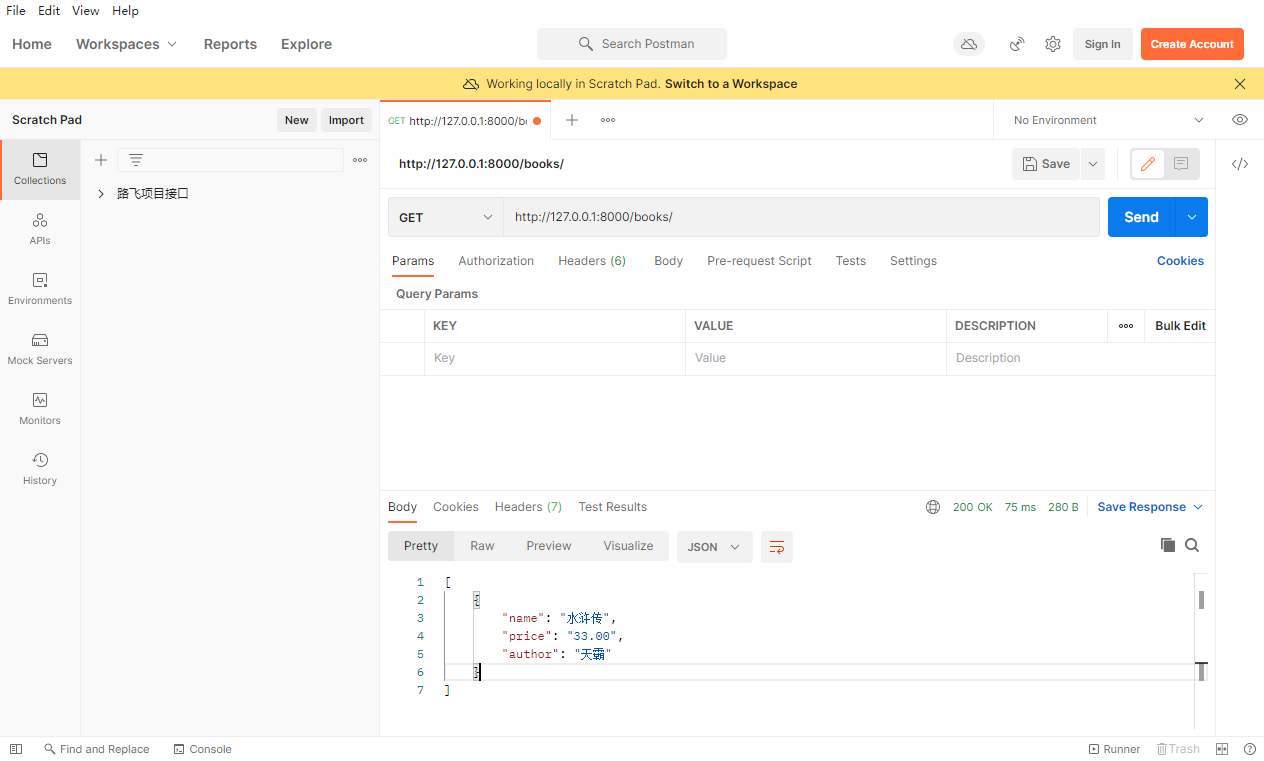
Task: Open the History sidebar panel
Action: click(x=40, y=469)
